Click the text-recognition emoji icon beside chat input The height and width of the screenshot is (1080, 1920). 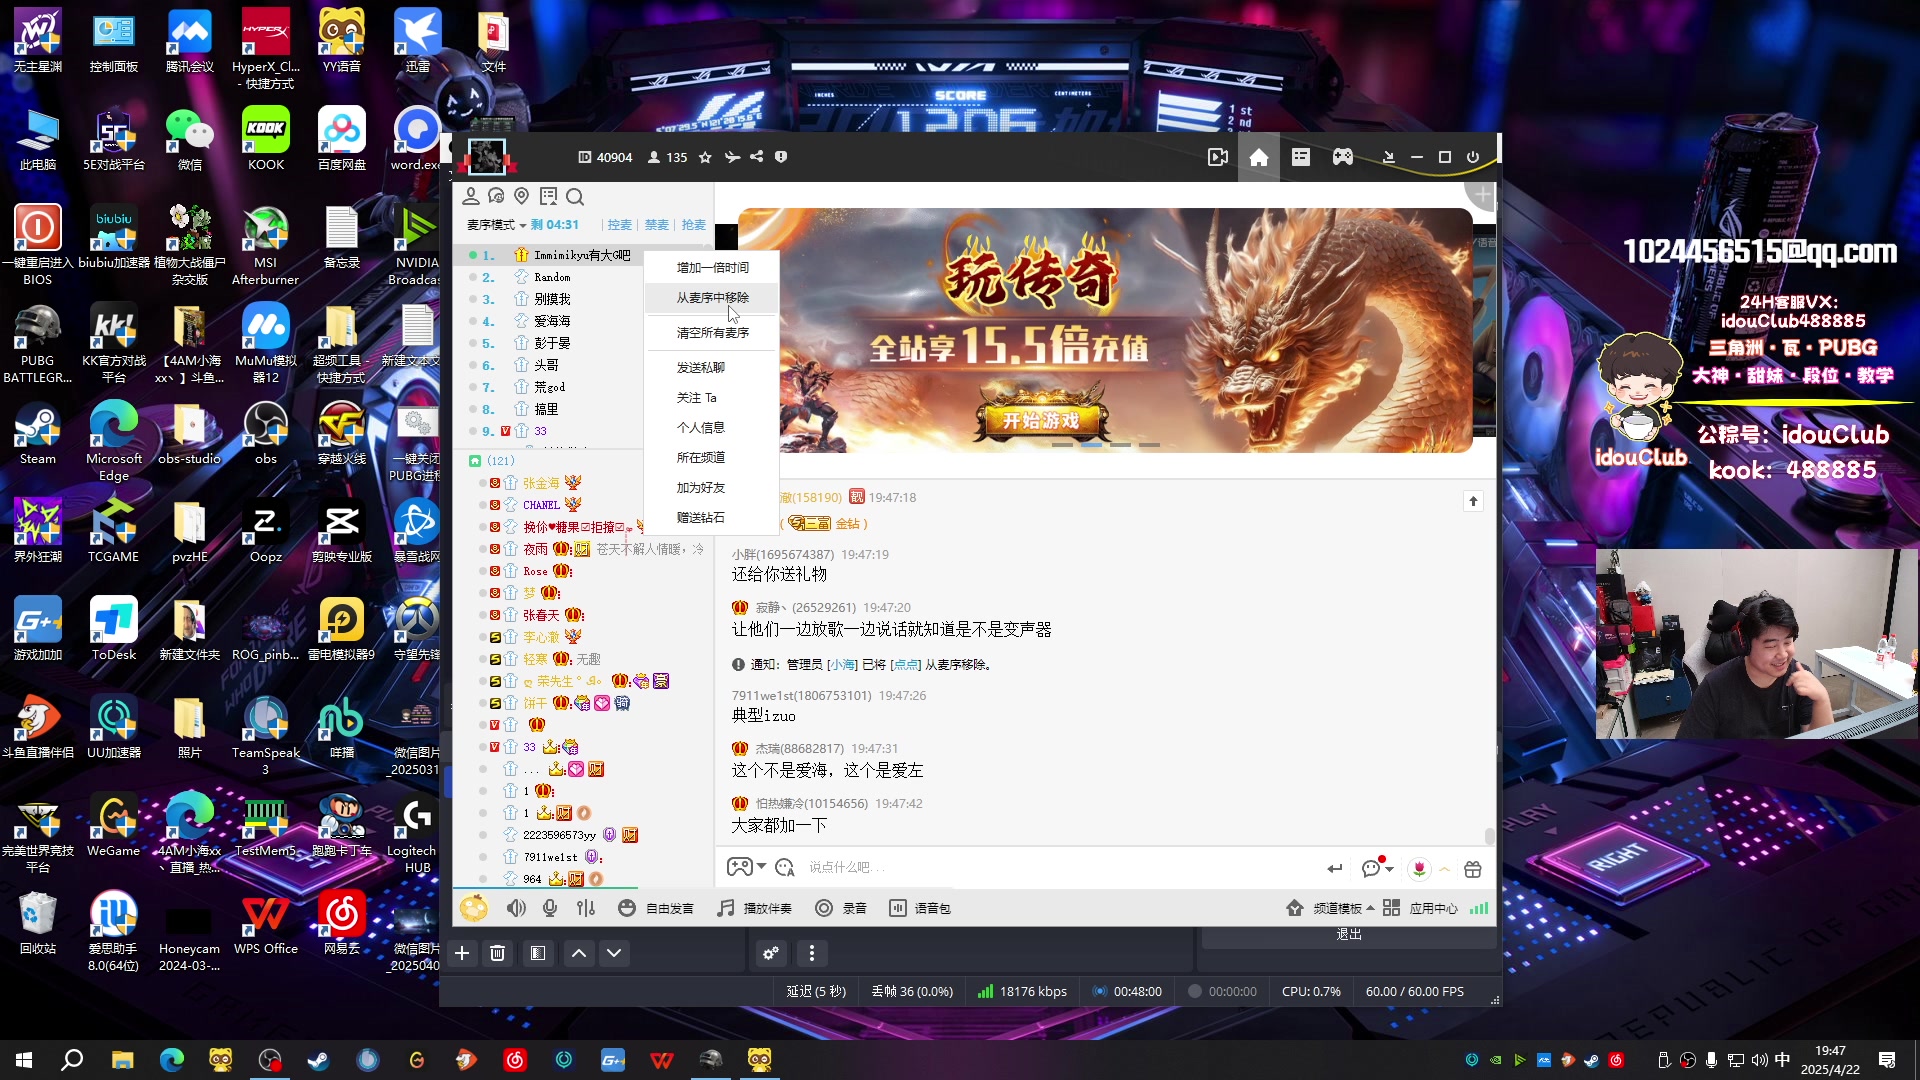tap(785, 867)
